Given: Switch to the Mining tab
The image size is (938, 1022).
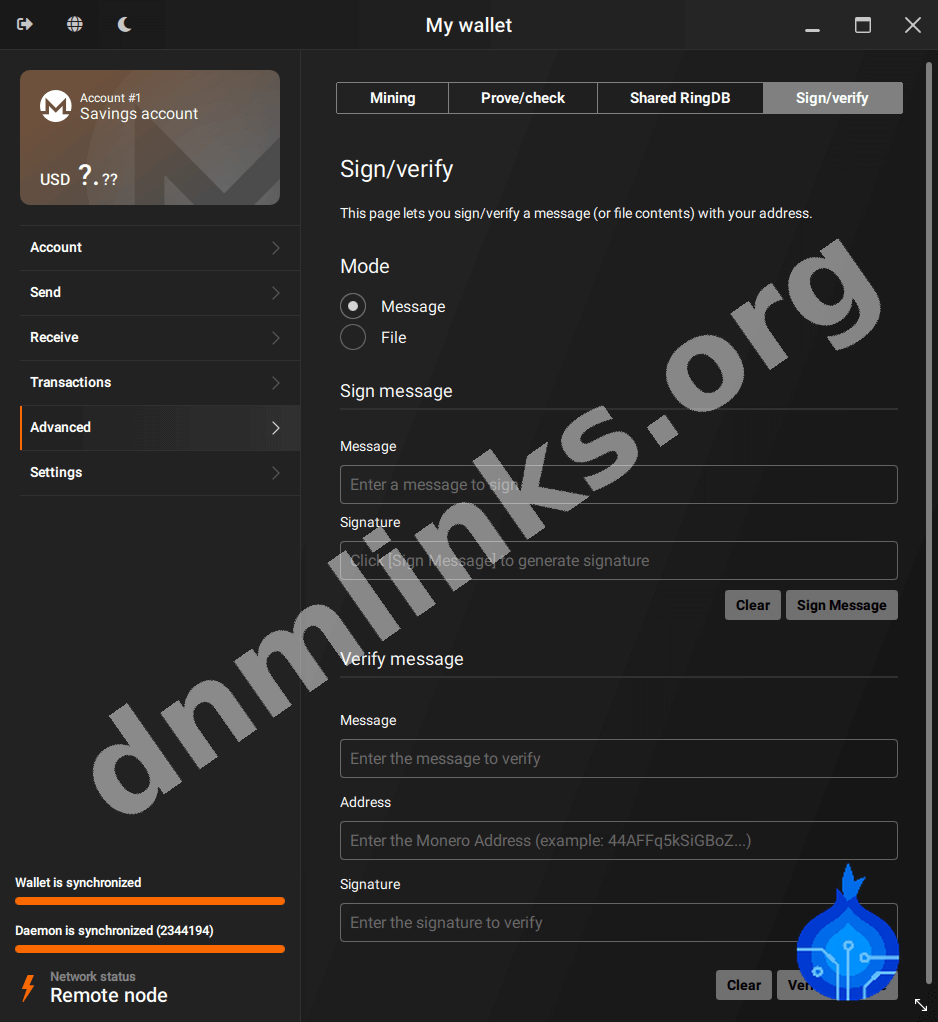Looking at the screenshot, I should click(392, 98).
